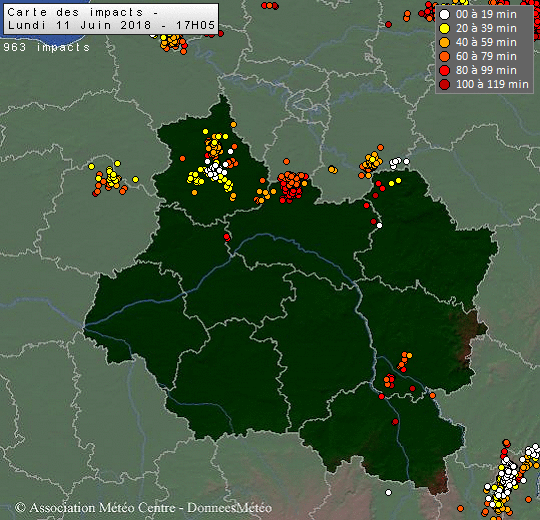Click the "00 à 19 min" legend label
The height and width of the screenshot is (520, 540).
point(486,14)
